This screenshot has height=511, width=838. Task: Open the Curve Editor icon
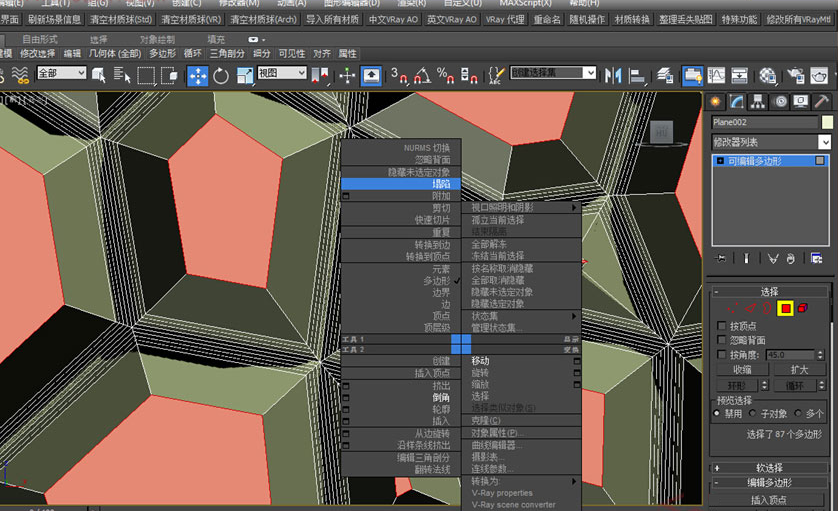[716, 75]
